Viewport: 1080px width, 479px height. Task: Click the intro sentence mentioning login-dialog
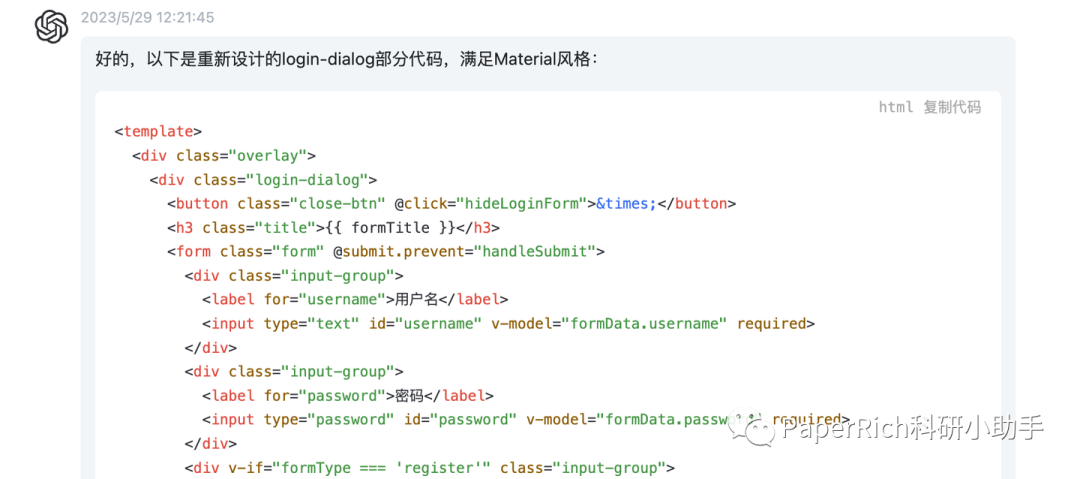pos(346,59)
